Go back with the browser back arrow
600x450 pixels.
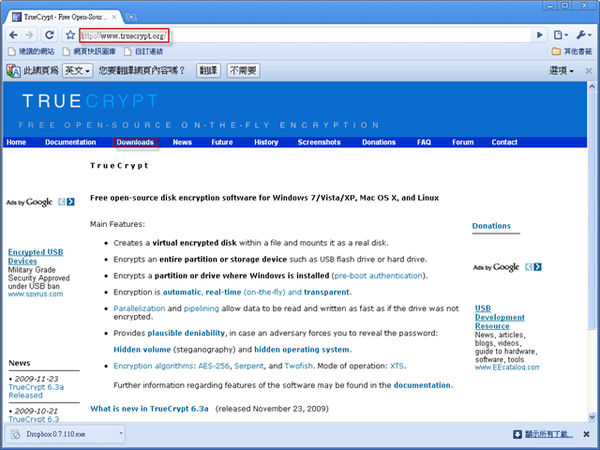coord(13,35)
